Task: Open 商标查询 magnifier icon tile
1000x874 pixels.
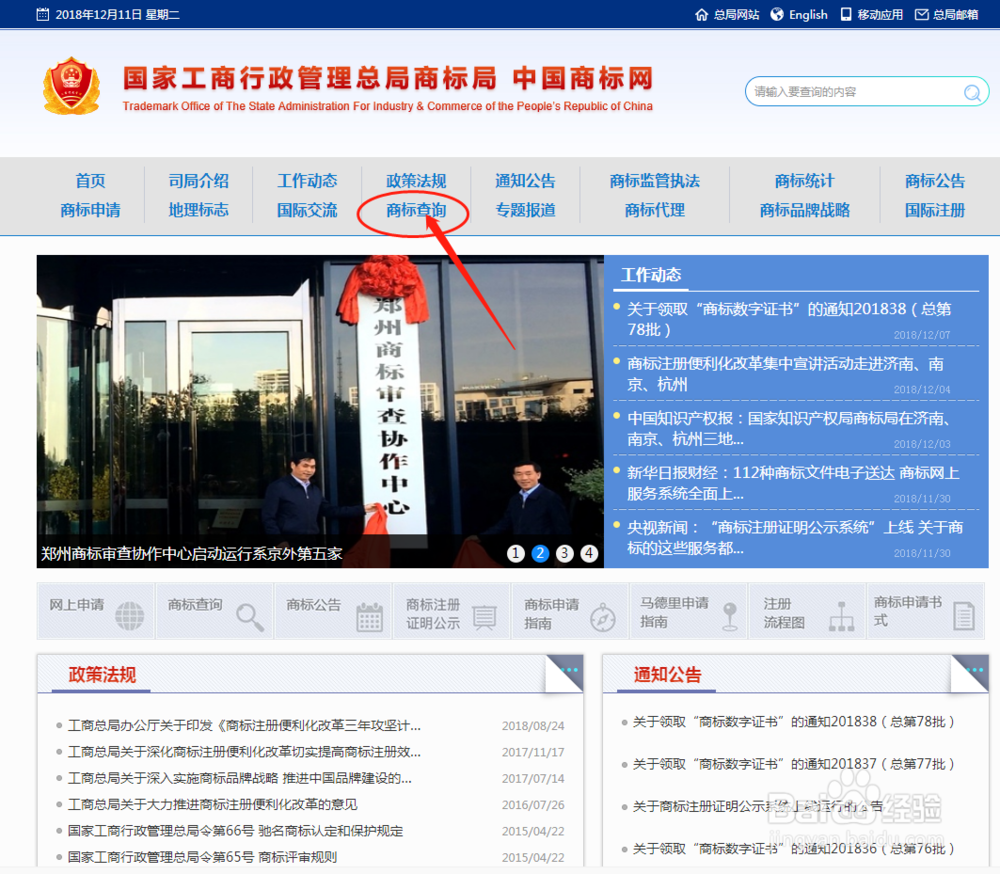Action: (x=215, y=611)
